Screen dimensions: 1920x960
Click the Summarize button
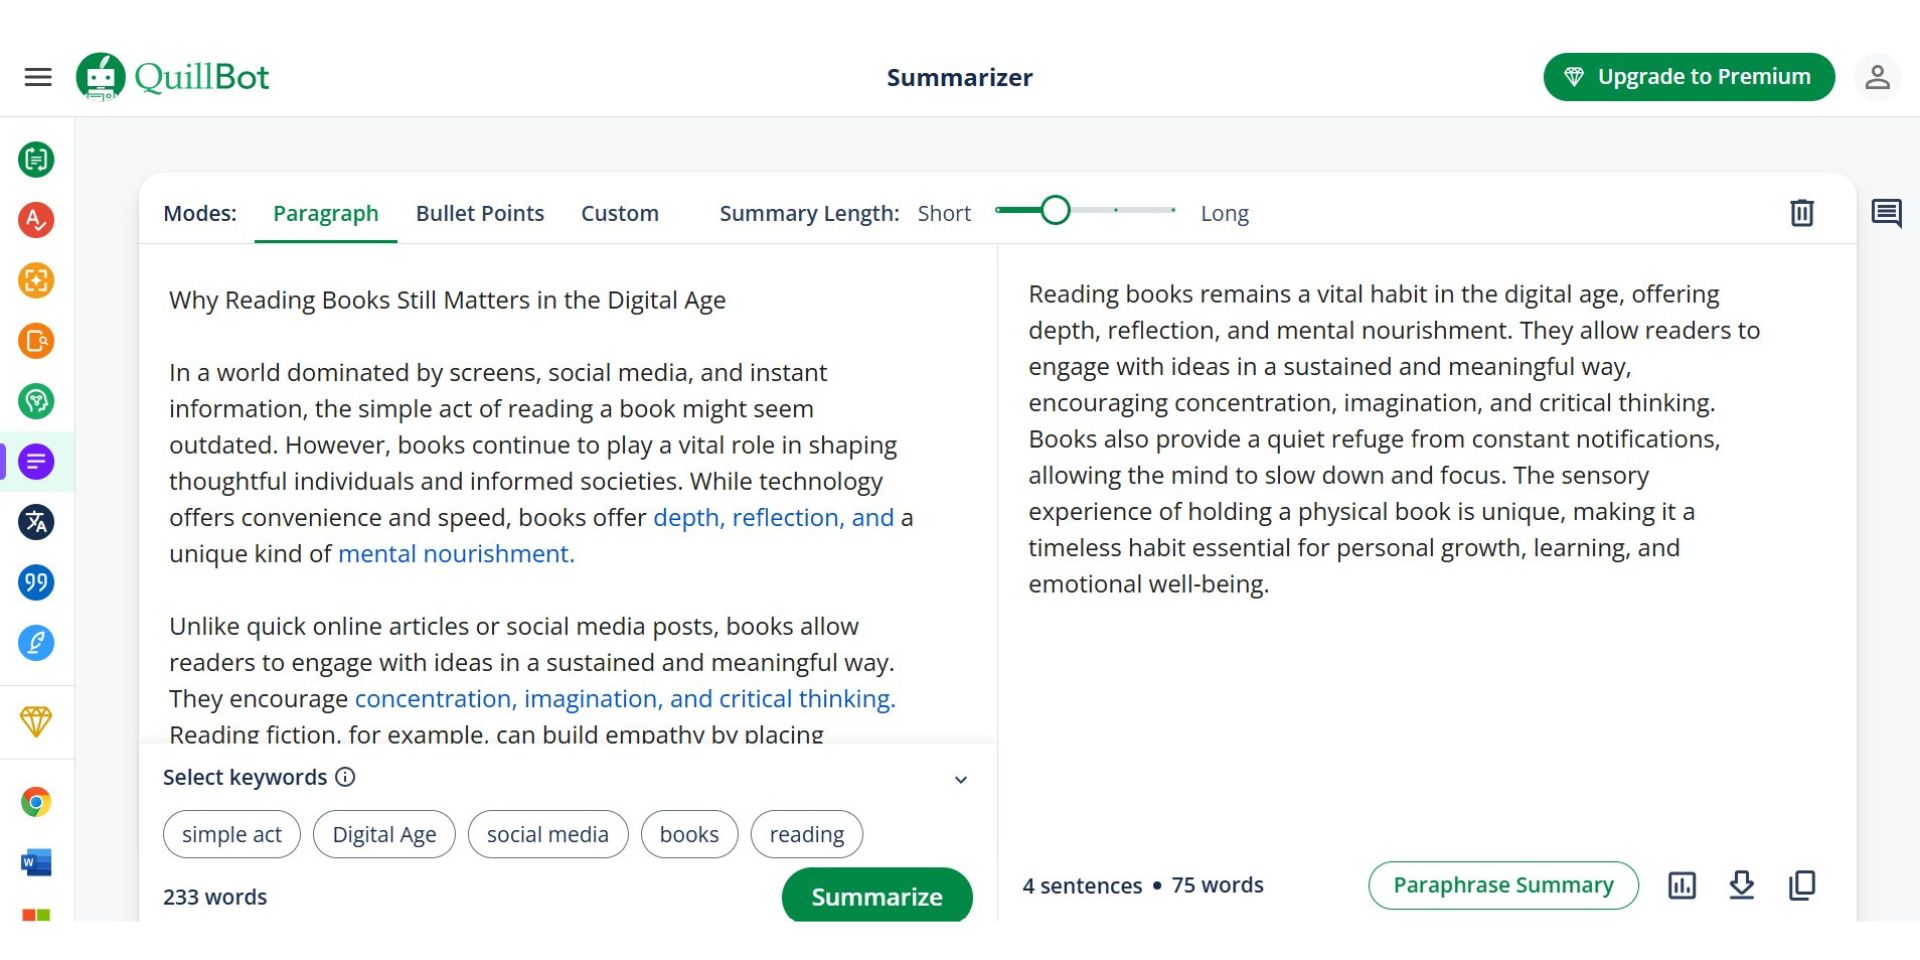(x=877, y=896)
